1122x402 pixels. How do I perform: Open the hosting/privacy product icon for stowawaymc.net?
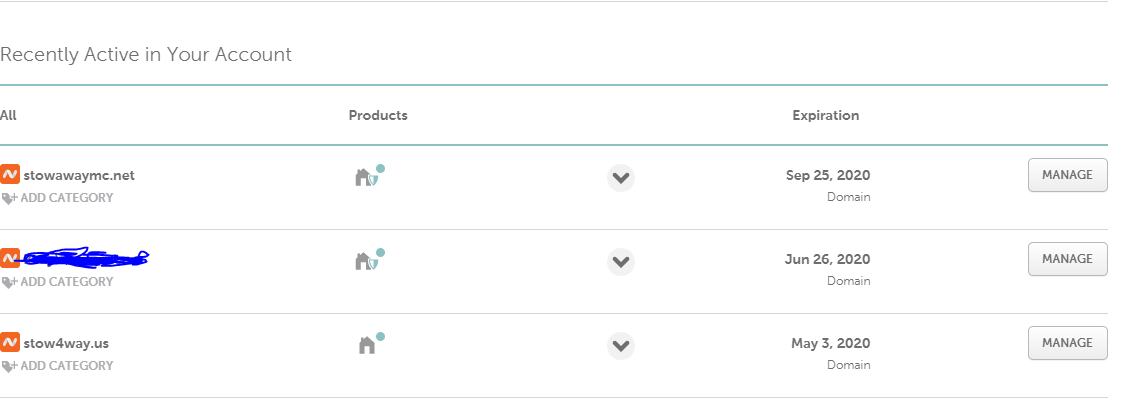(366, 177)
